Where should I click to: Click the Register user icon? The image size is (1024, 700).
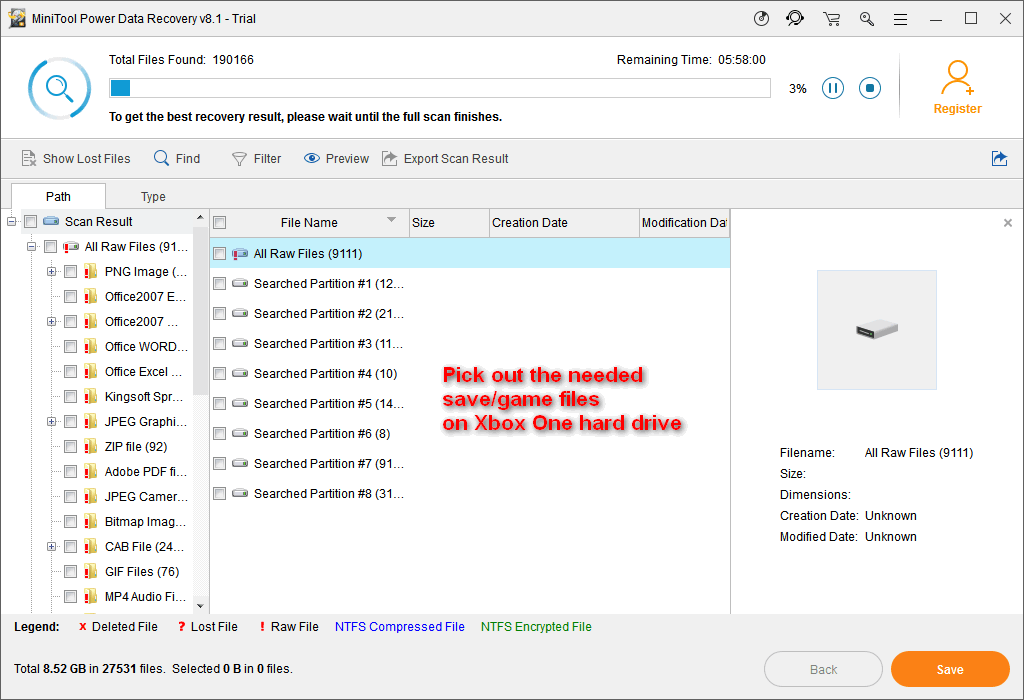957,79
